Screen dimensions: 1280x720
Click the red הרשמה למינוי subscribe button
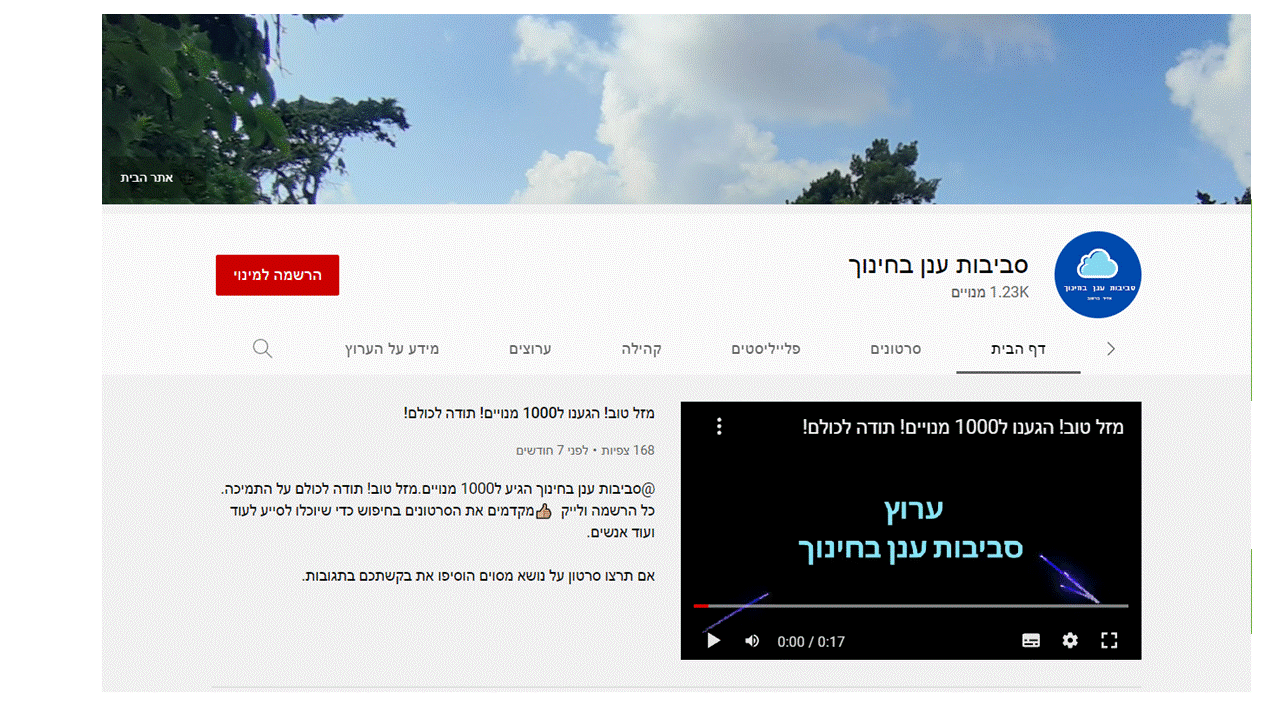click(277, 275)
